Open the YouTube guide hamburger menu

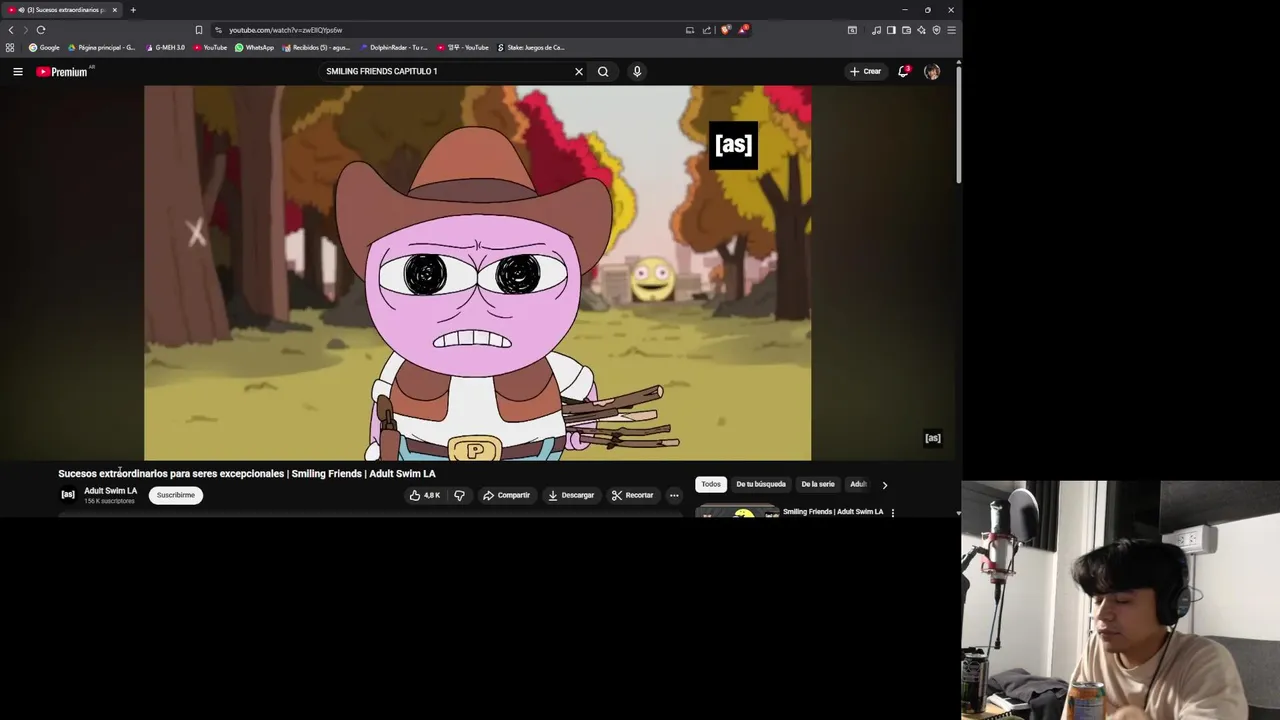pyautogui.click(x=17, y=71)
